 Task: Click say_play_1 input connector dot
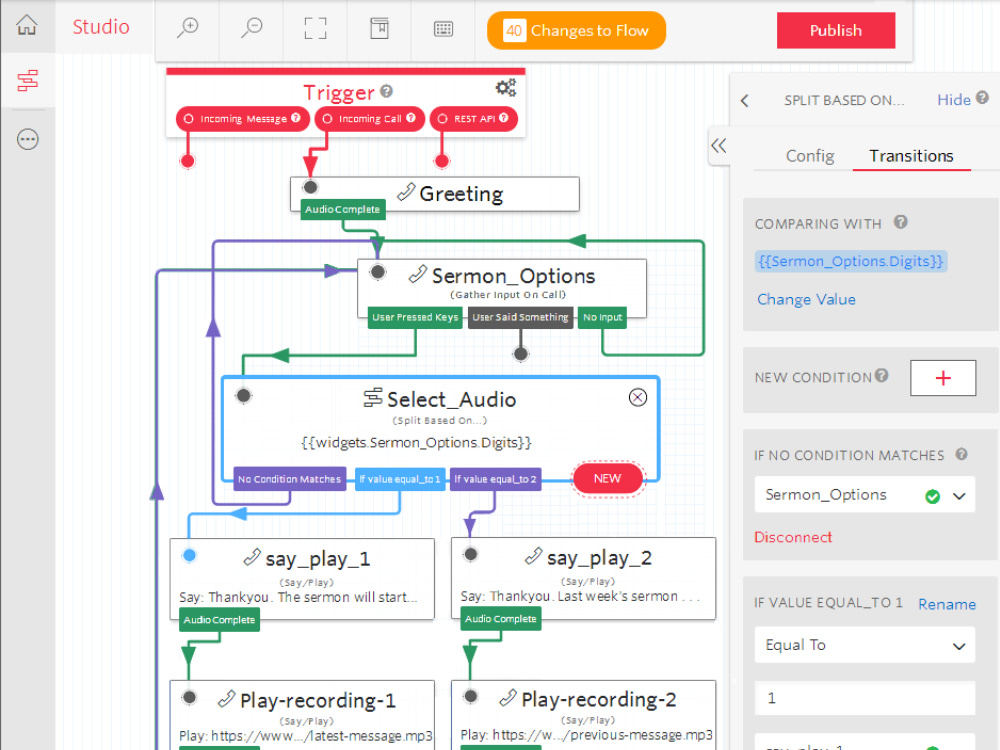[x=189, y=555]
